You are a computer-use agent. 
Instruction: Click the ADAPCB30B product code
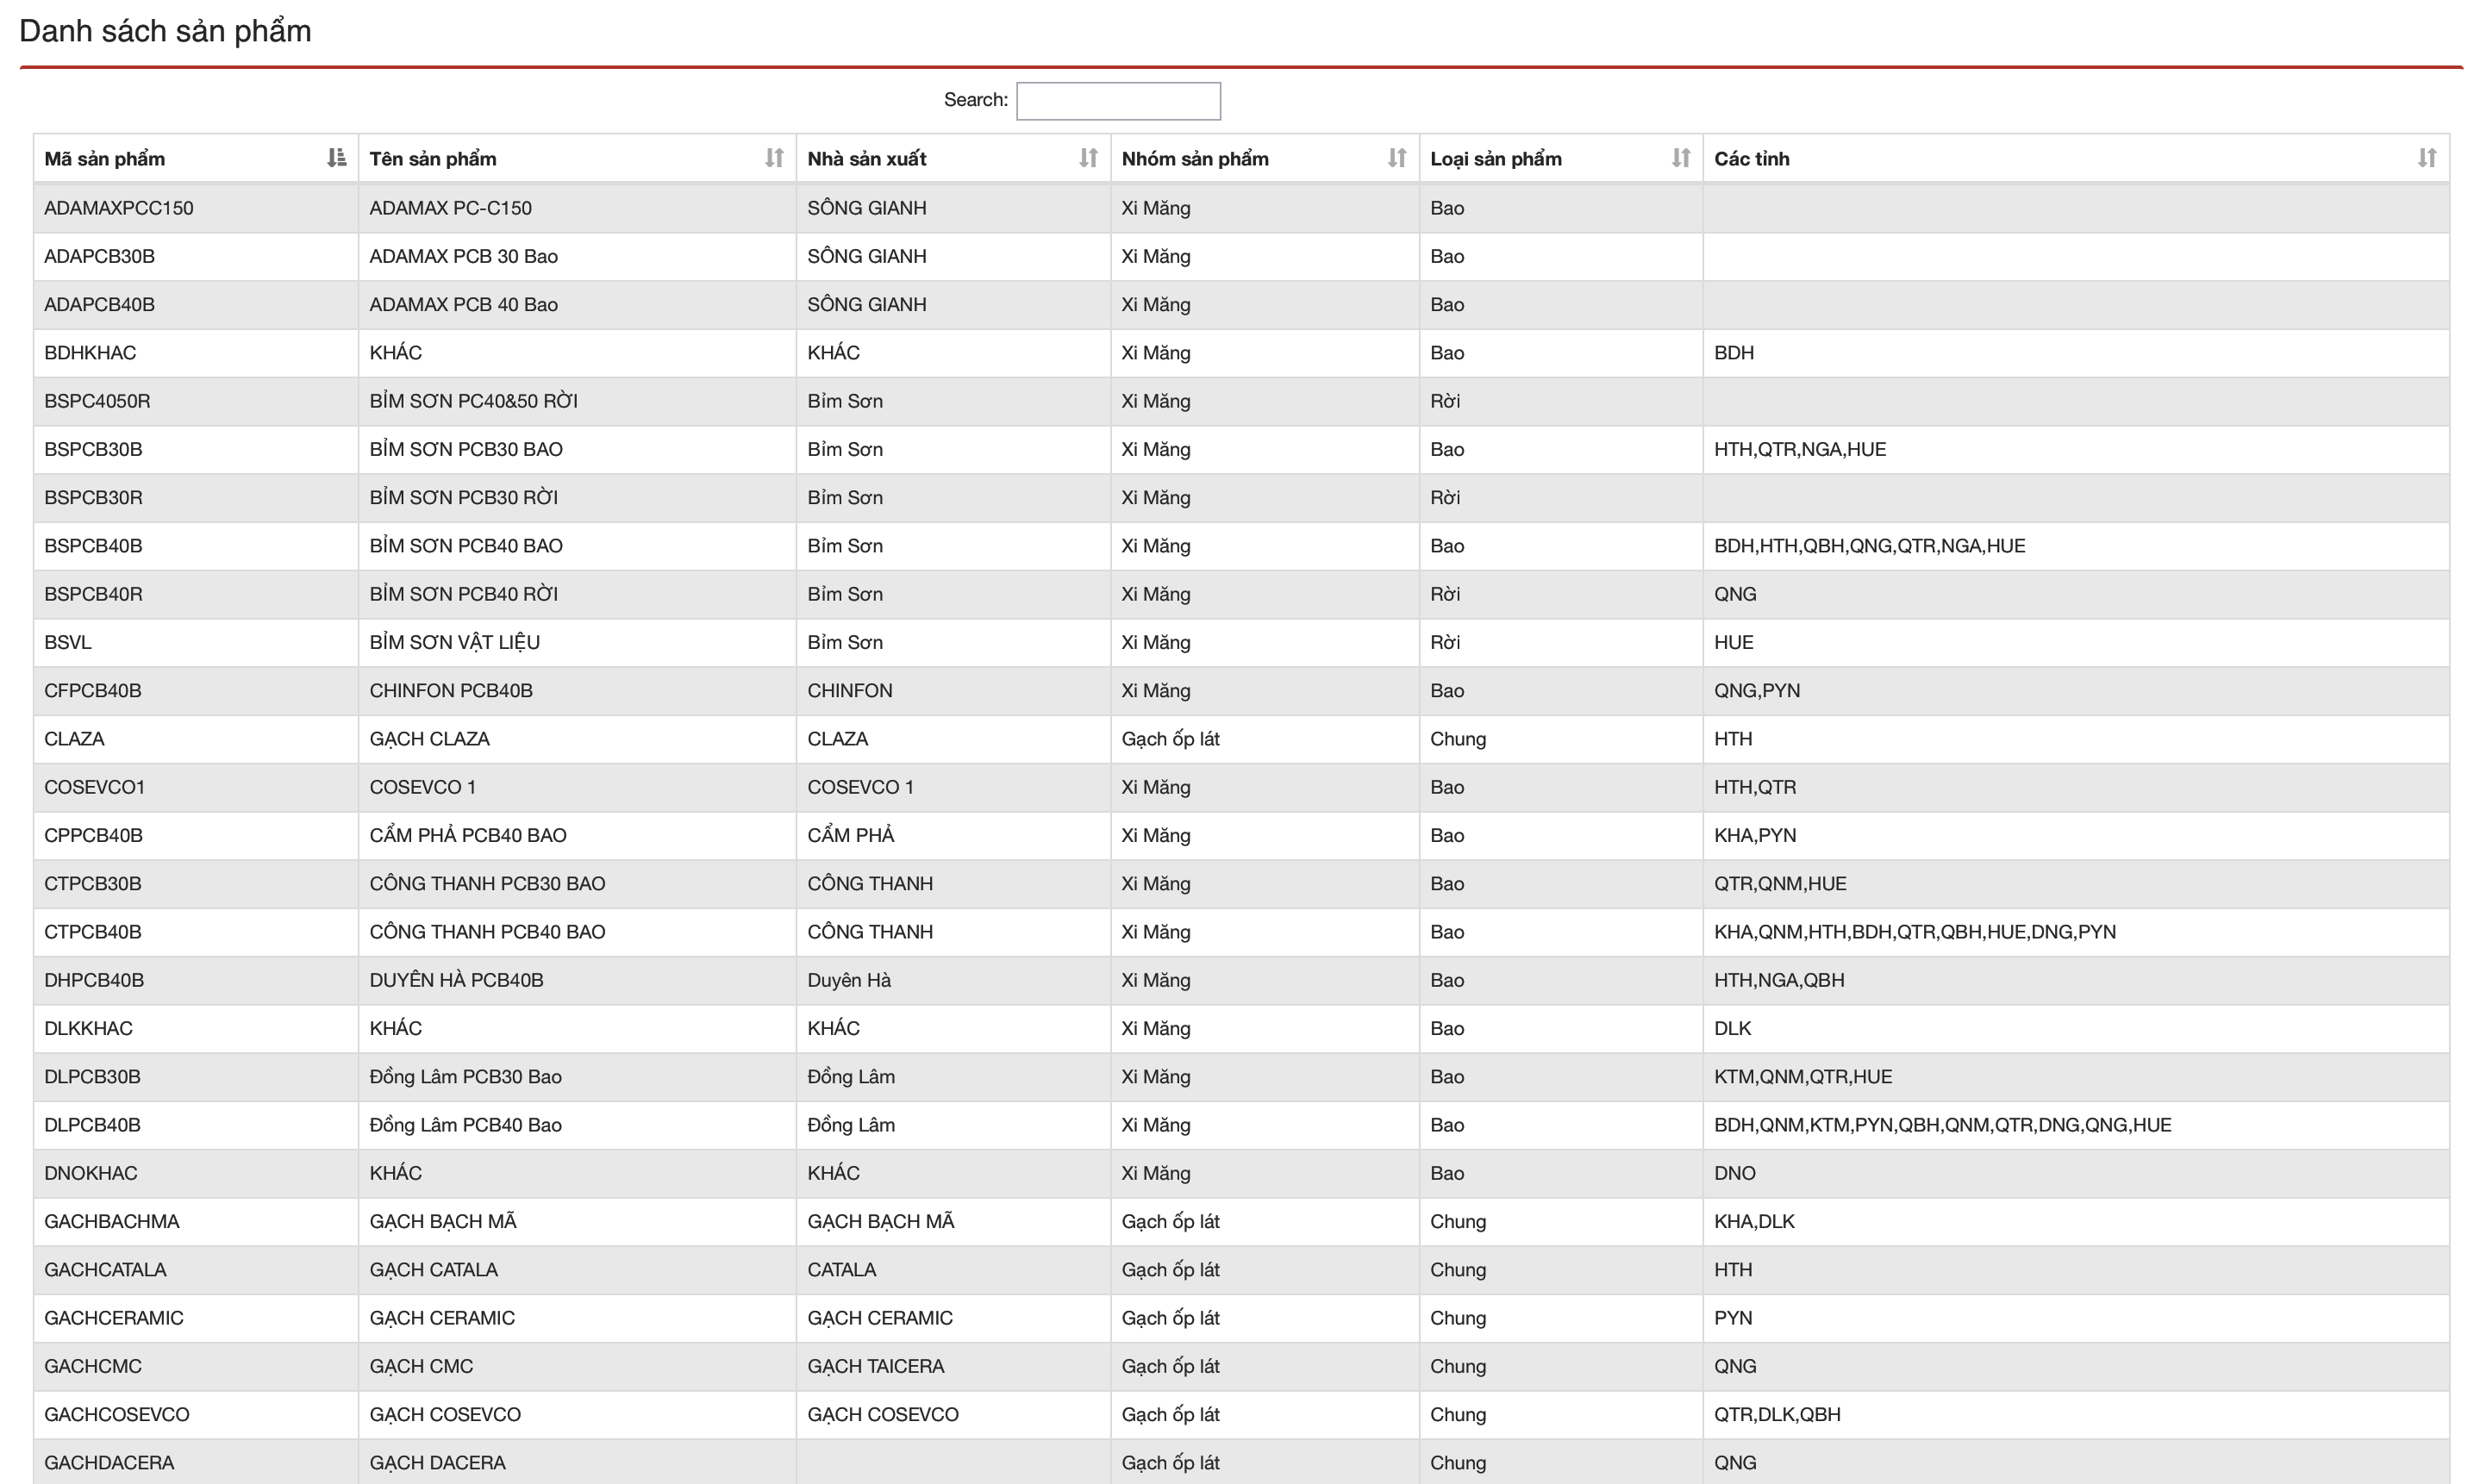99,256
